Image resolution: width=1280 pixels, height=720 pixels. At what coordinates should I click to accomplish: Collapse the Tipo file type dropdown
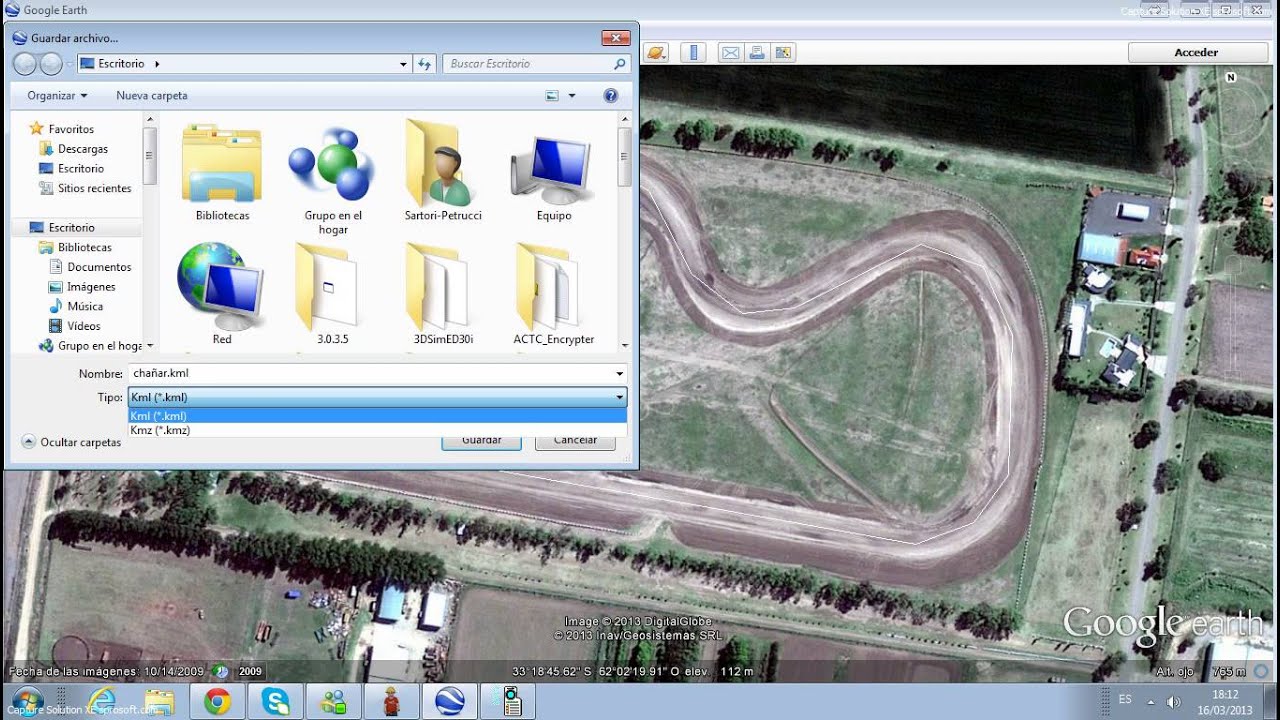[620, 397]
